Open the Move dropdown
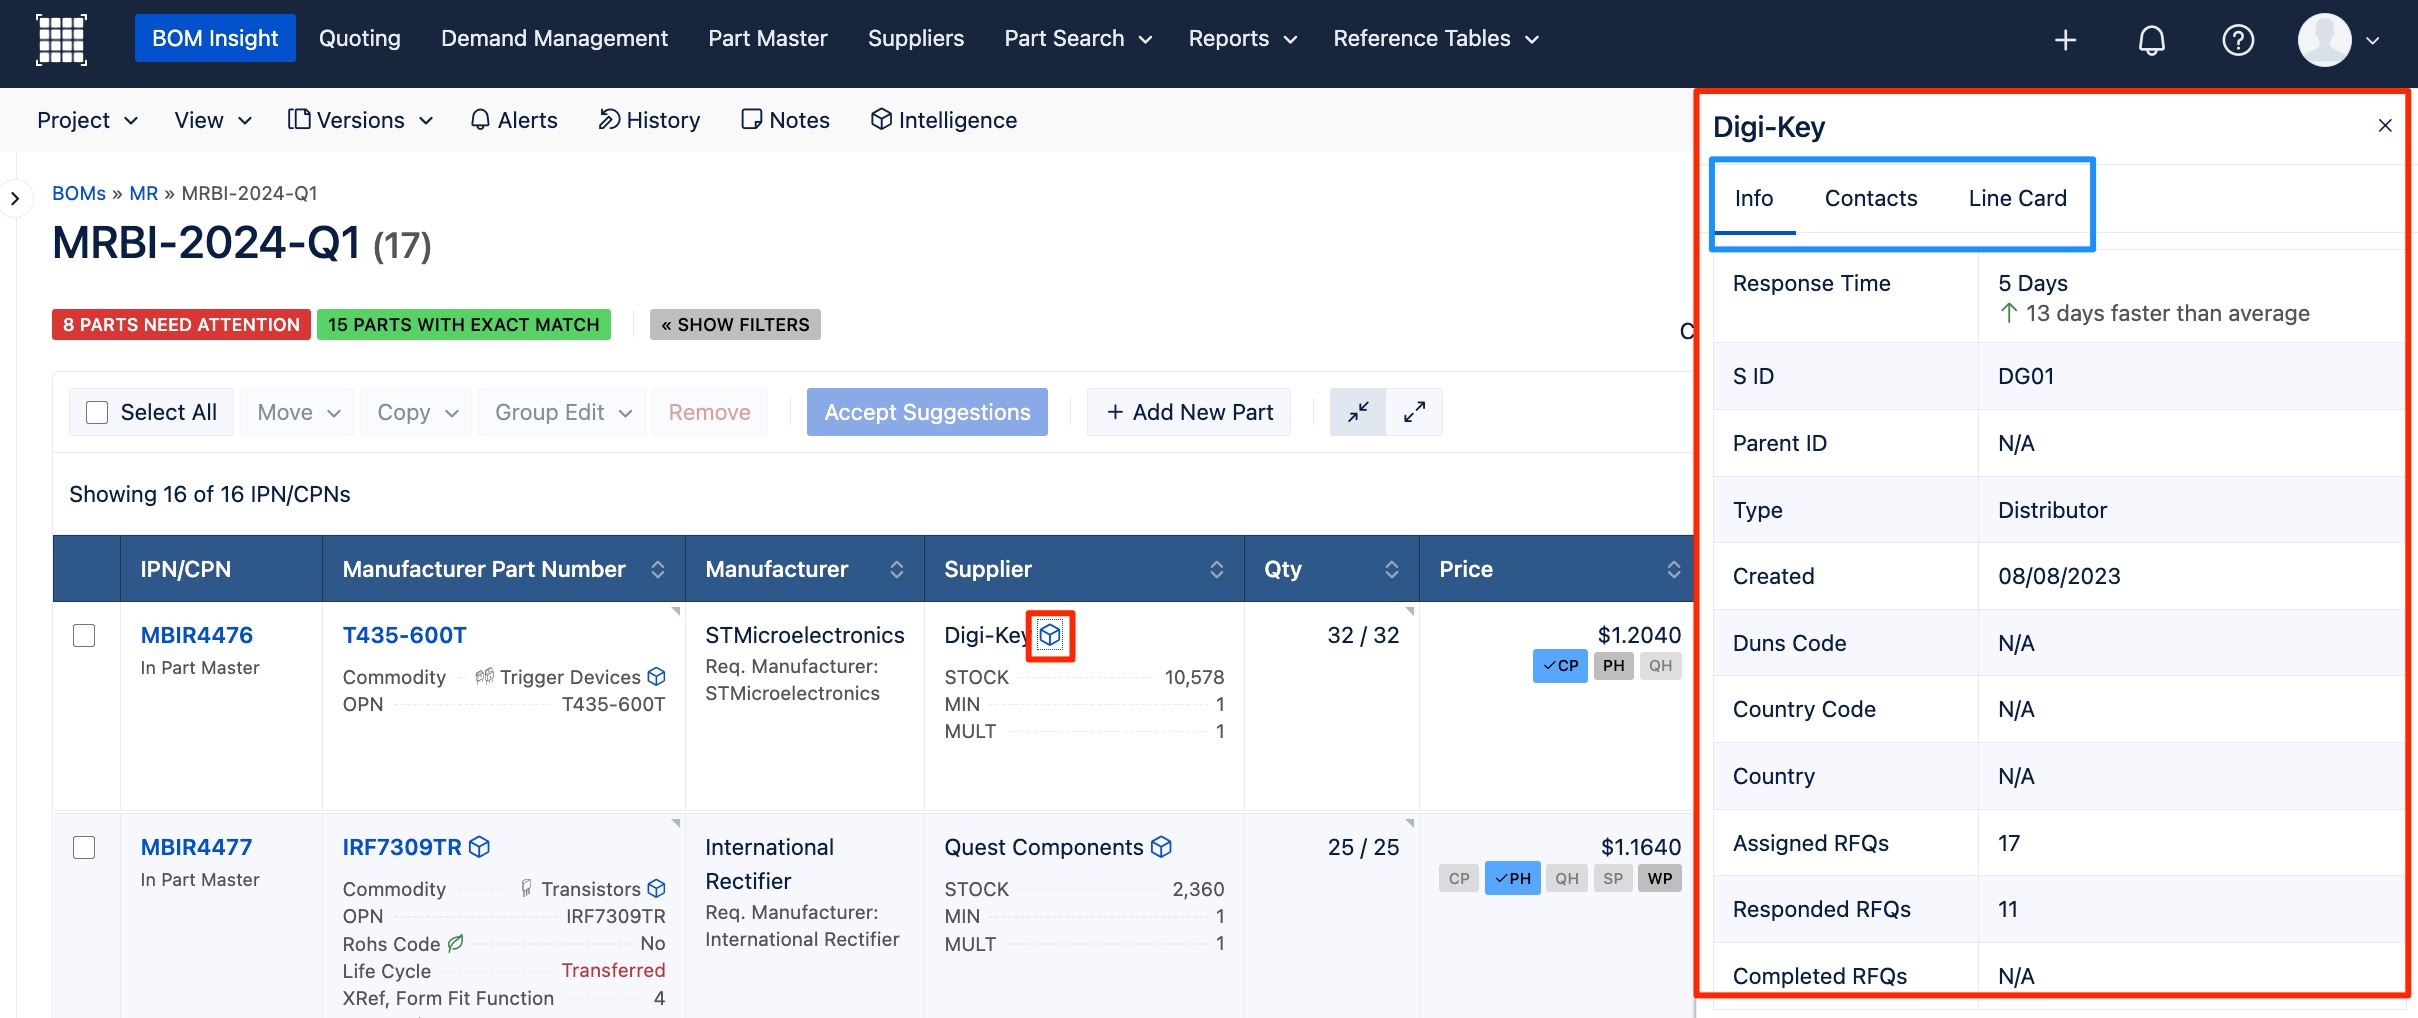 [x=298, y=412]
